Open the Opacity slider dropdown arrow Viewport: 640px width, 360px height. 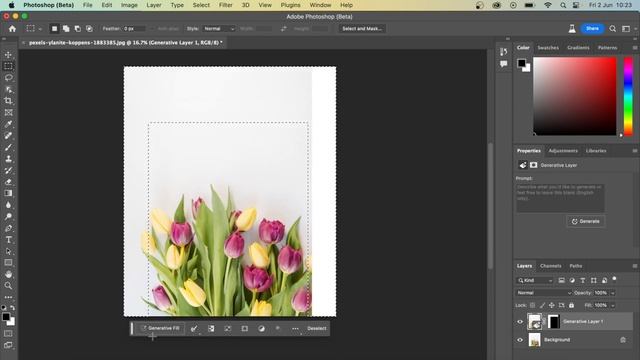pos(613,293)
